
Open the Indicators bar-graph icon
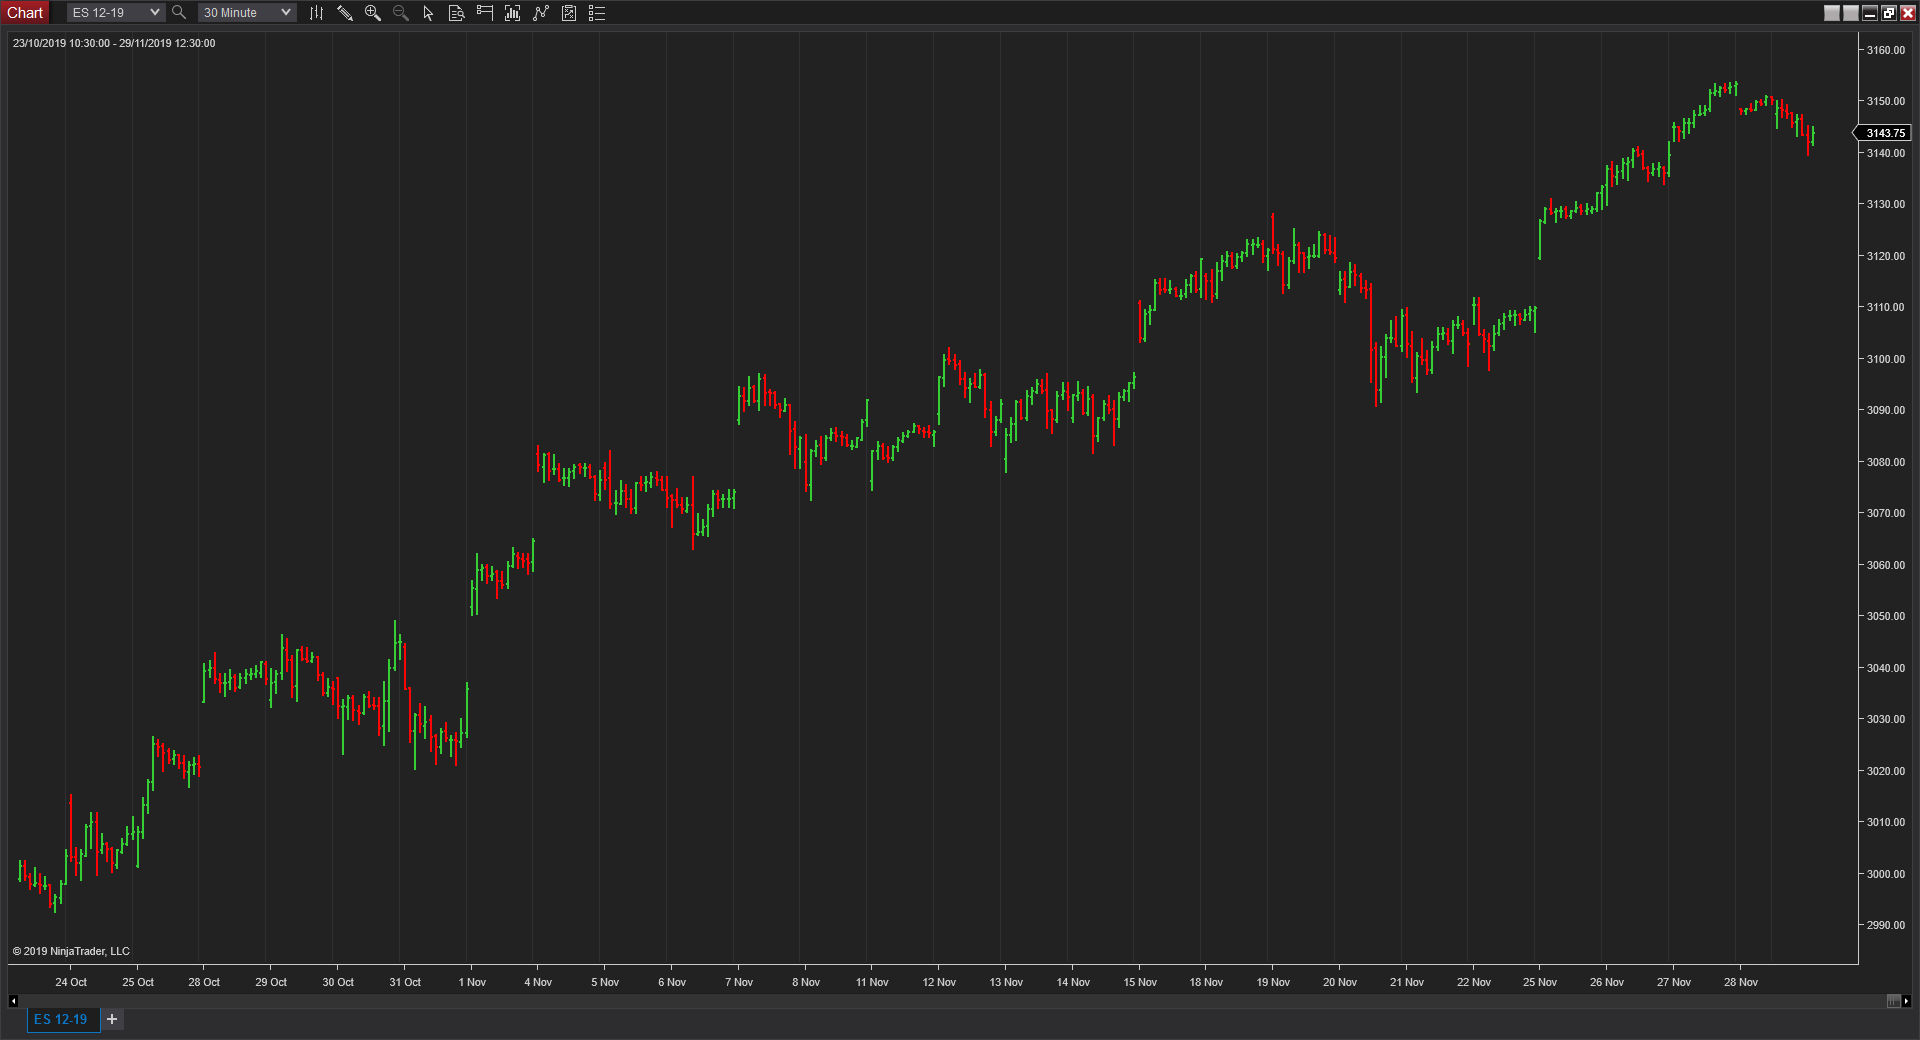513,13
